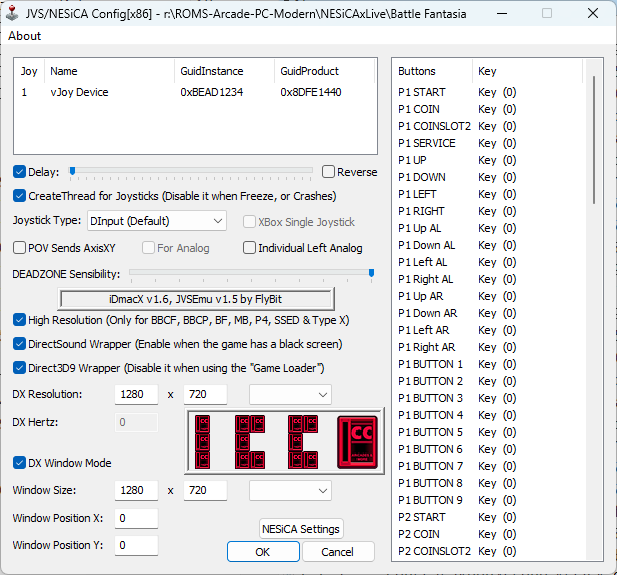Select the P1 DOWN row
Viewport: 617px width, 575px height.
click(488, 177)
